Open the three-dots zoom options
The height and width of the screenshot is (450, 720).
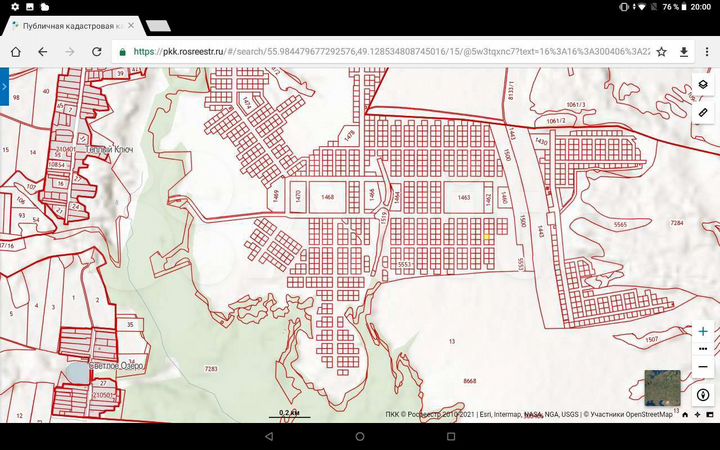coord(703,349)
